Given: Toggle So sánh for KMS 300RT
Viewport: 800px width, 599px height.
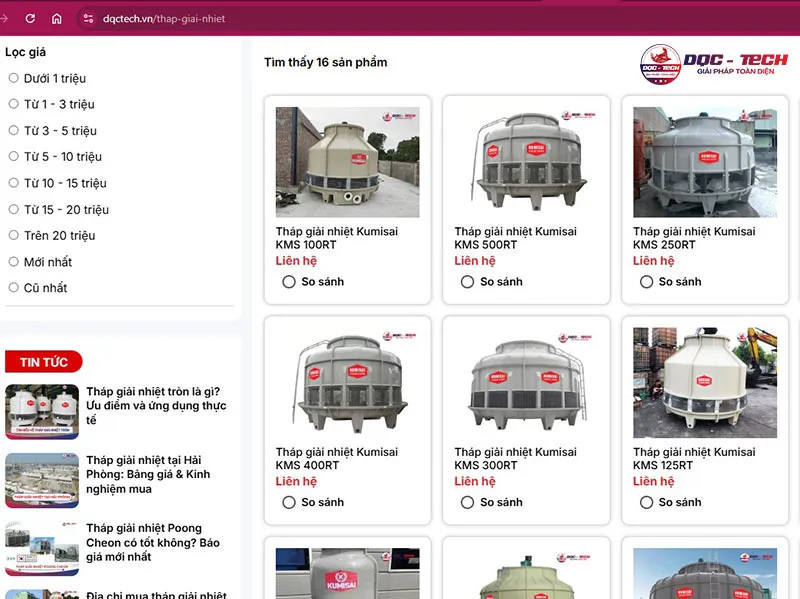Looking at the screenshot, I should pyautogui.click(x=467, y=503).
